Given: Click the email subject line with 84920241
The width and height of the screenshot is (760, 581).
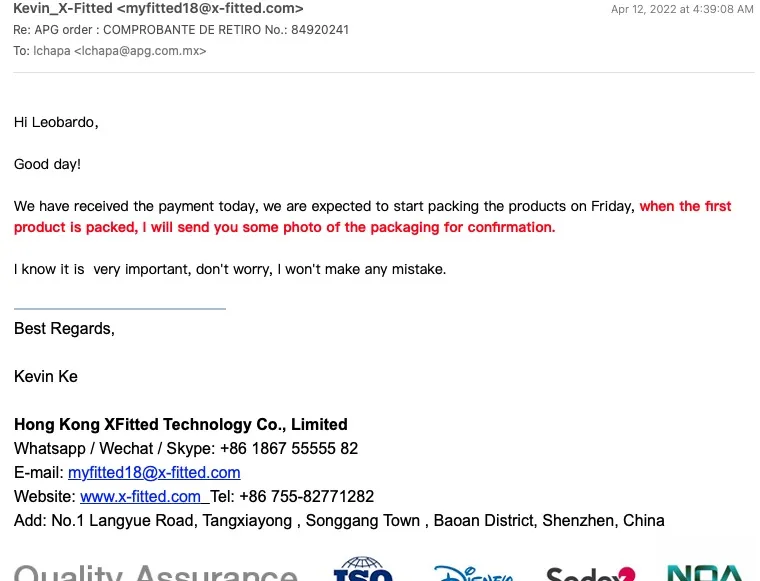Looking at the screenshot, I should [181, 30].
